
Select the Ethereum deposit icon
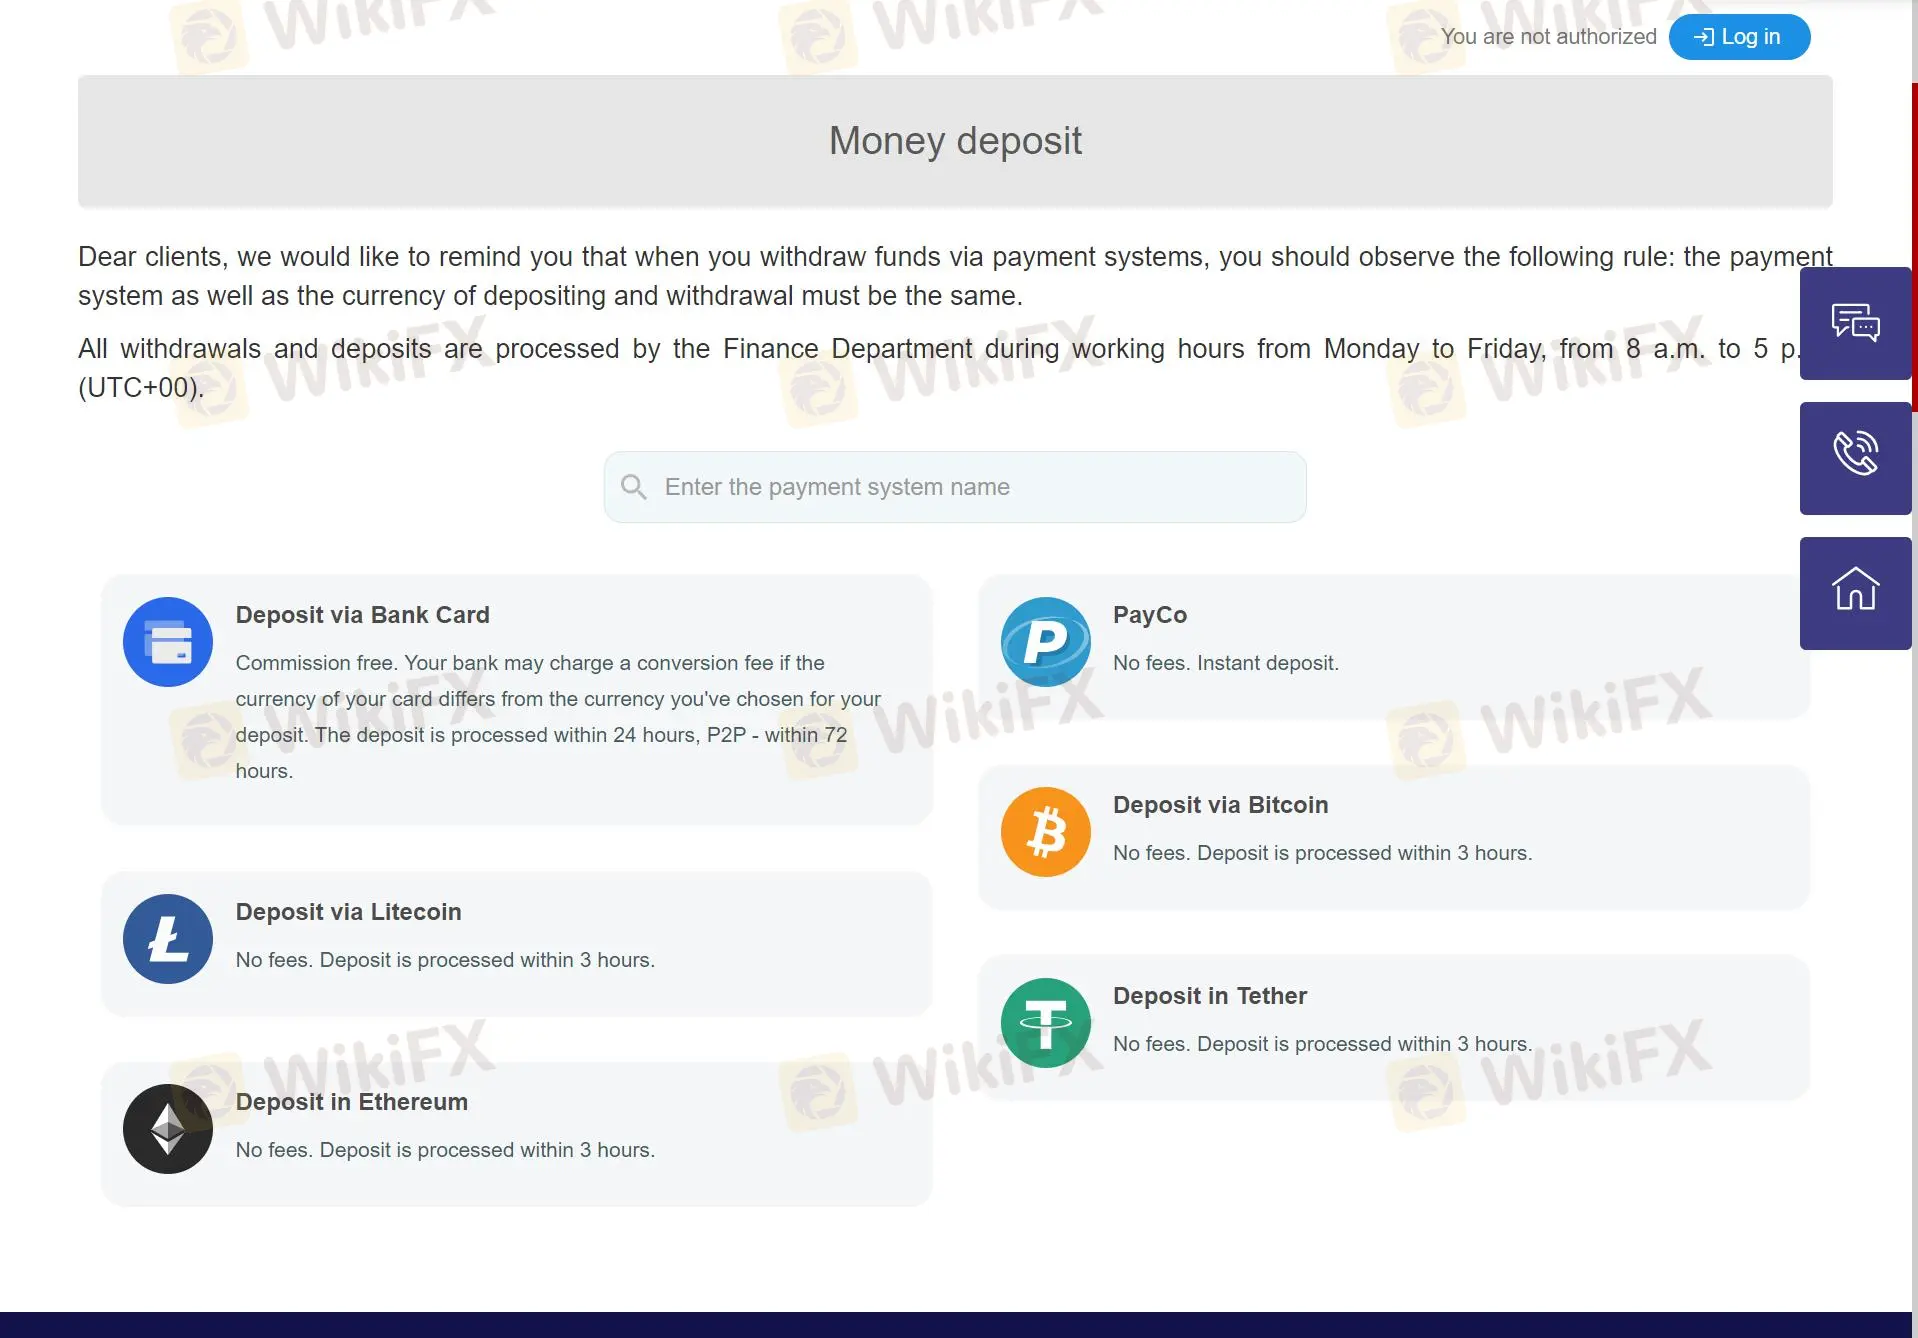click(167, 1128)
